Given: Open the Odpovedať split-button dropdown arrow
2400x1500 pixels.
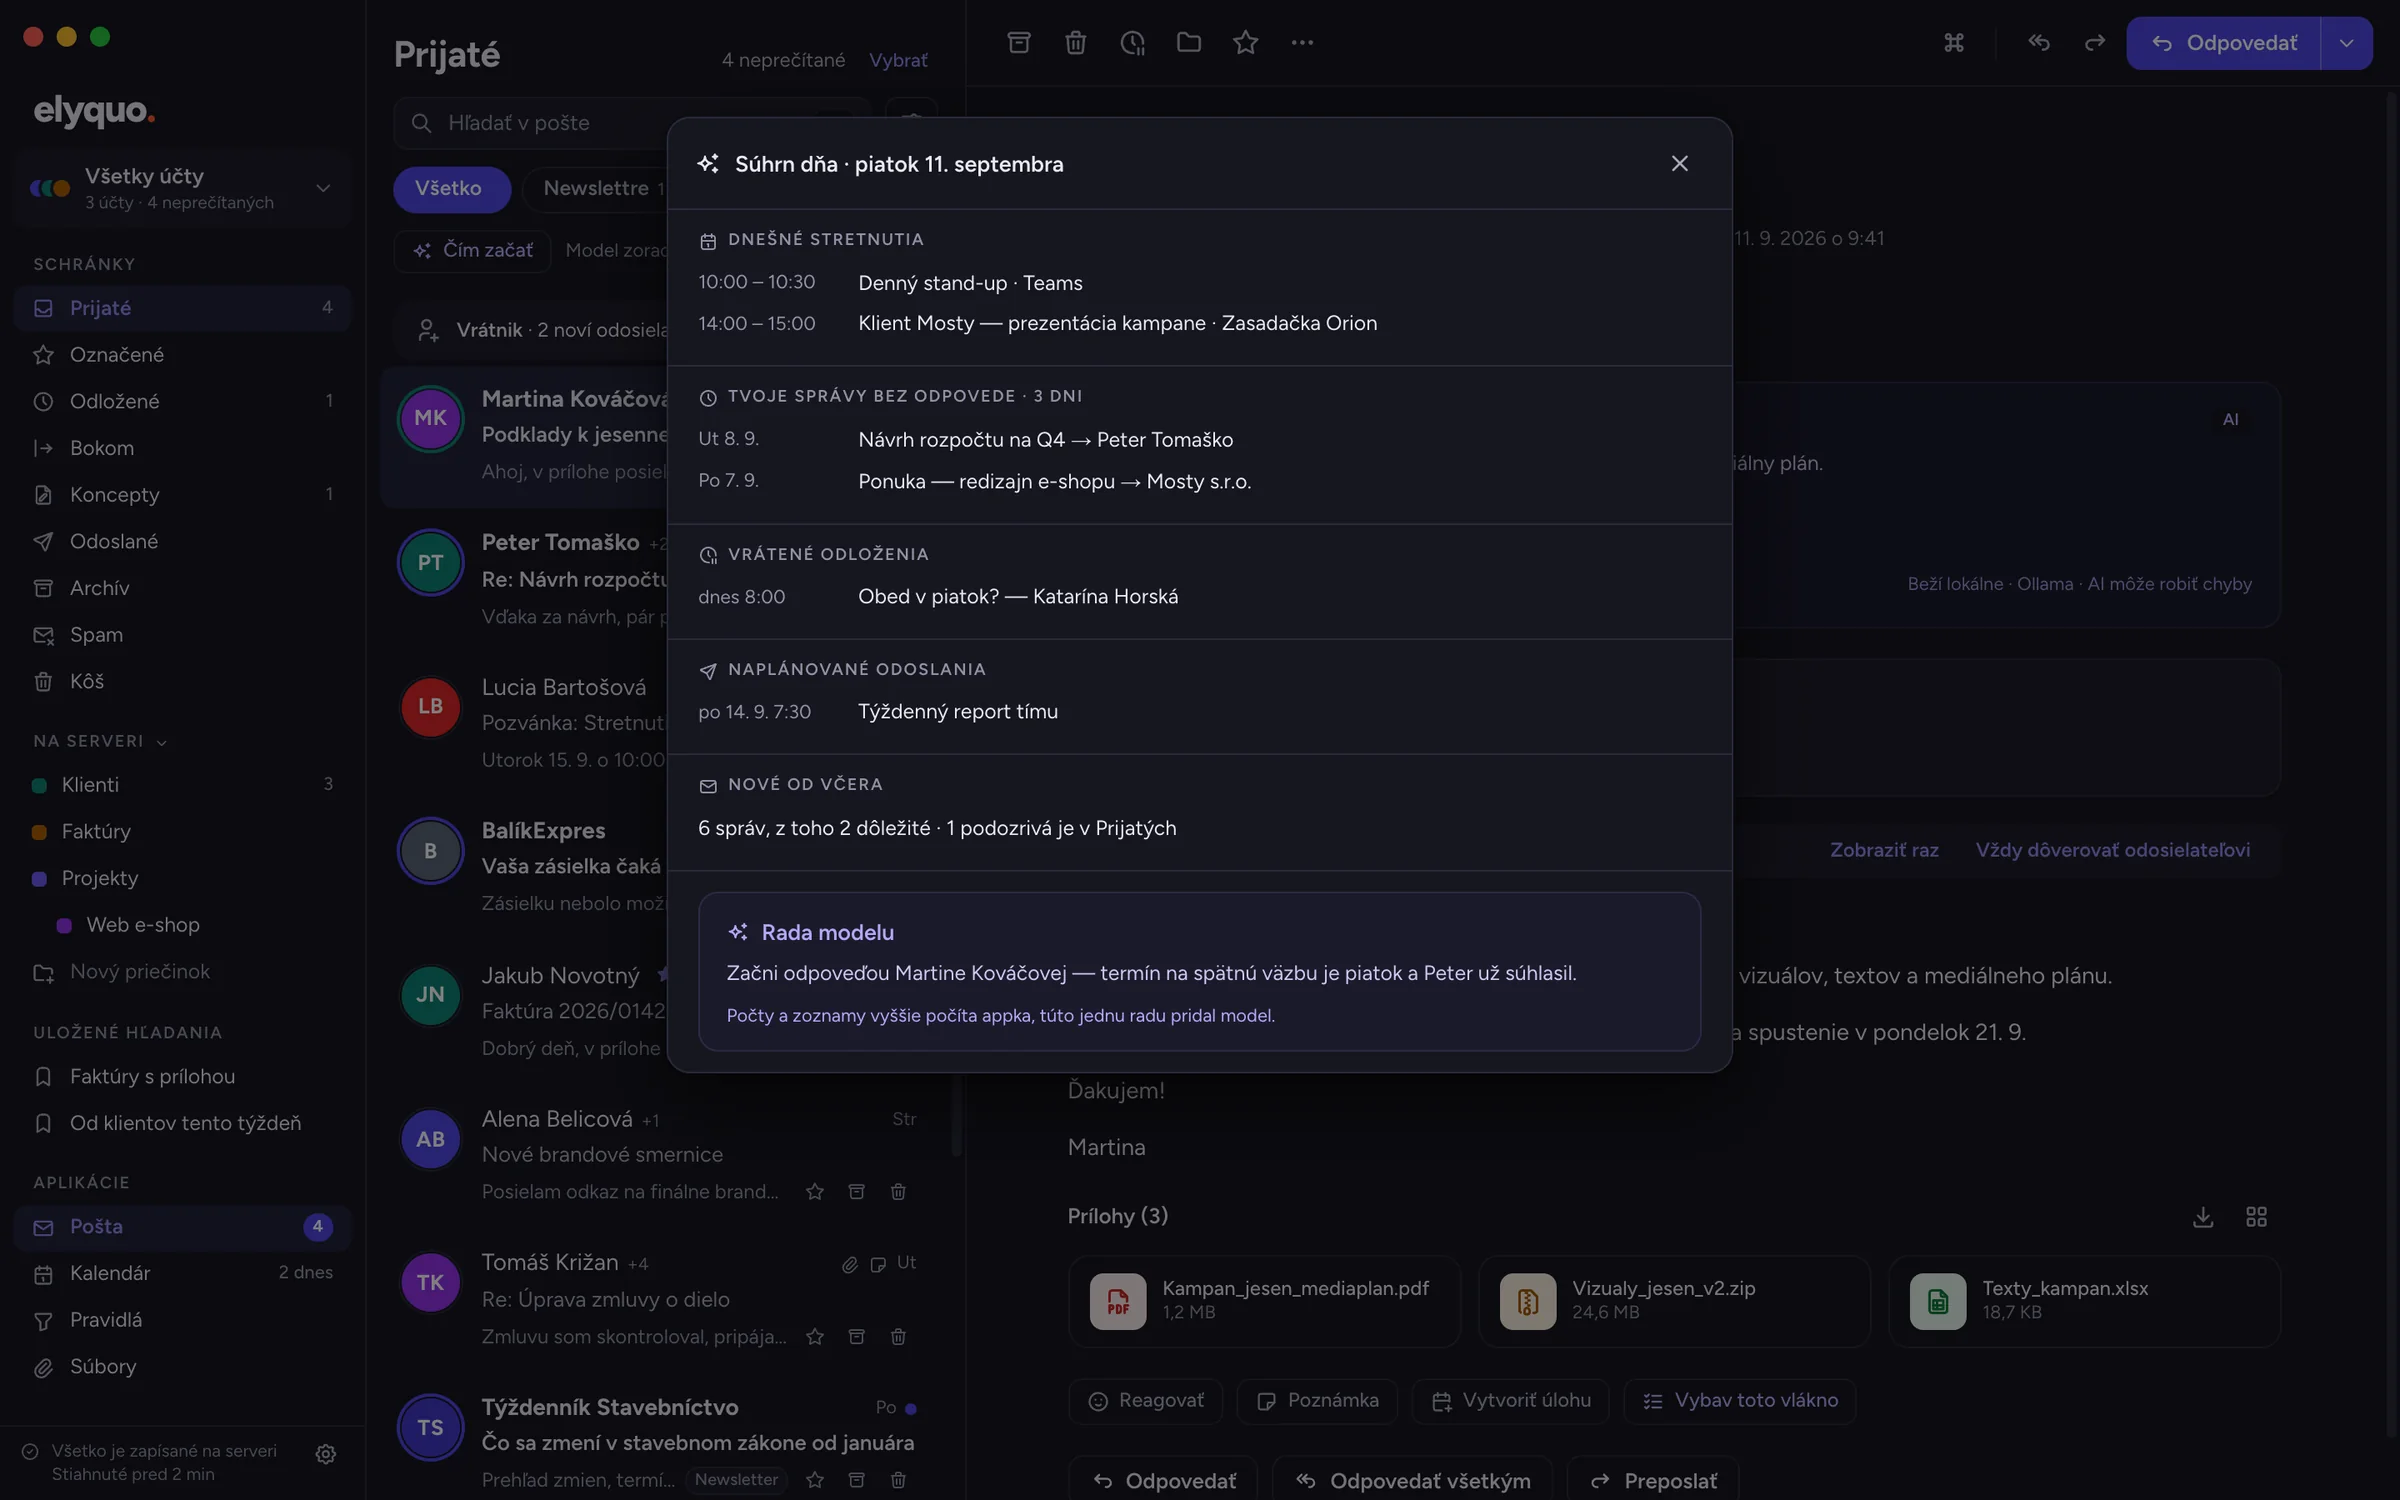Looking at the screenshot, I should tap(2346, 43).
